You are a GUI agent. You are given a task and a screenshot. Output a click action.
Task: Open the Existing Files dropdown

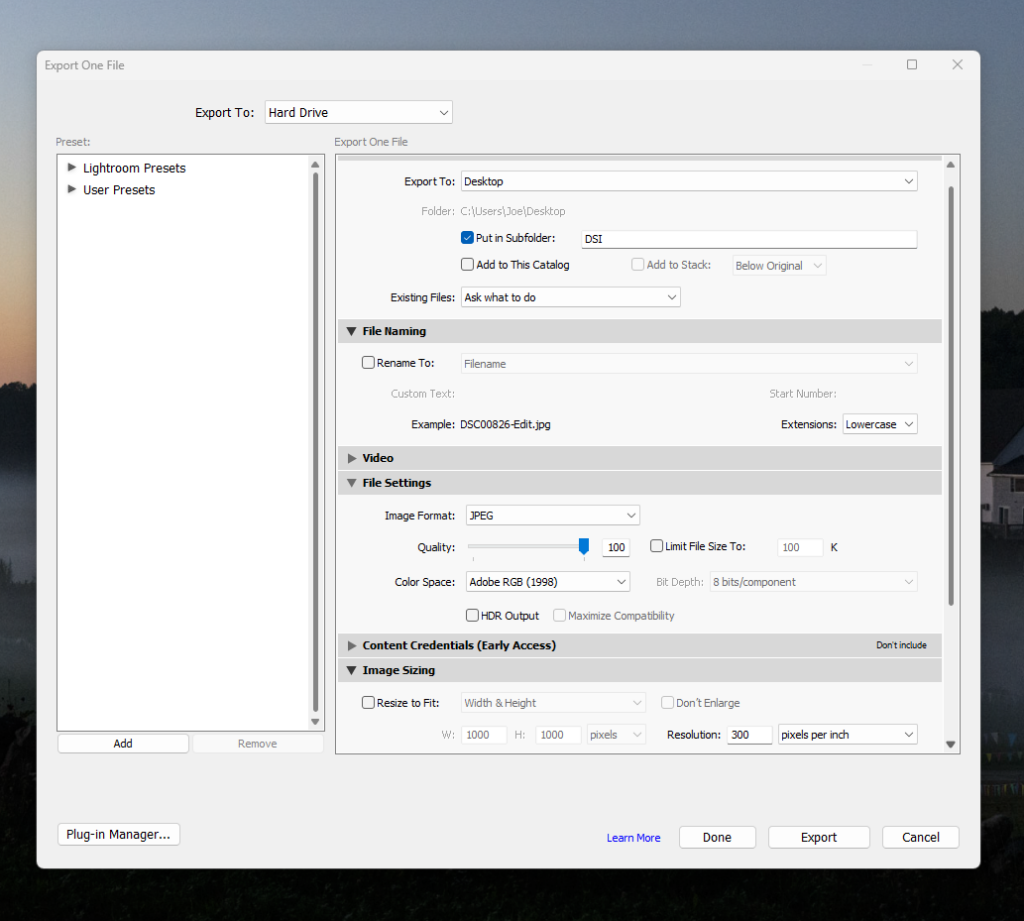point(570,297)
